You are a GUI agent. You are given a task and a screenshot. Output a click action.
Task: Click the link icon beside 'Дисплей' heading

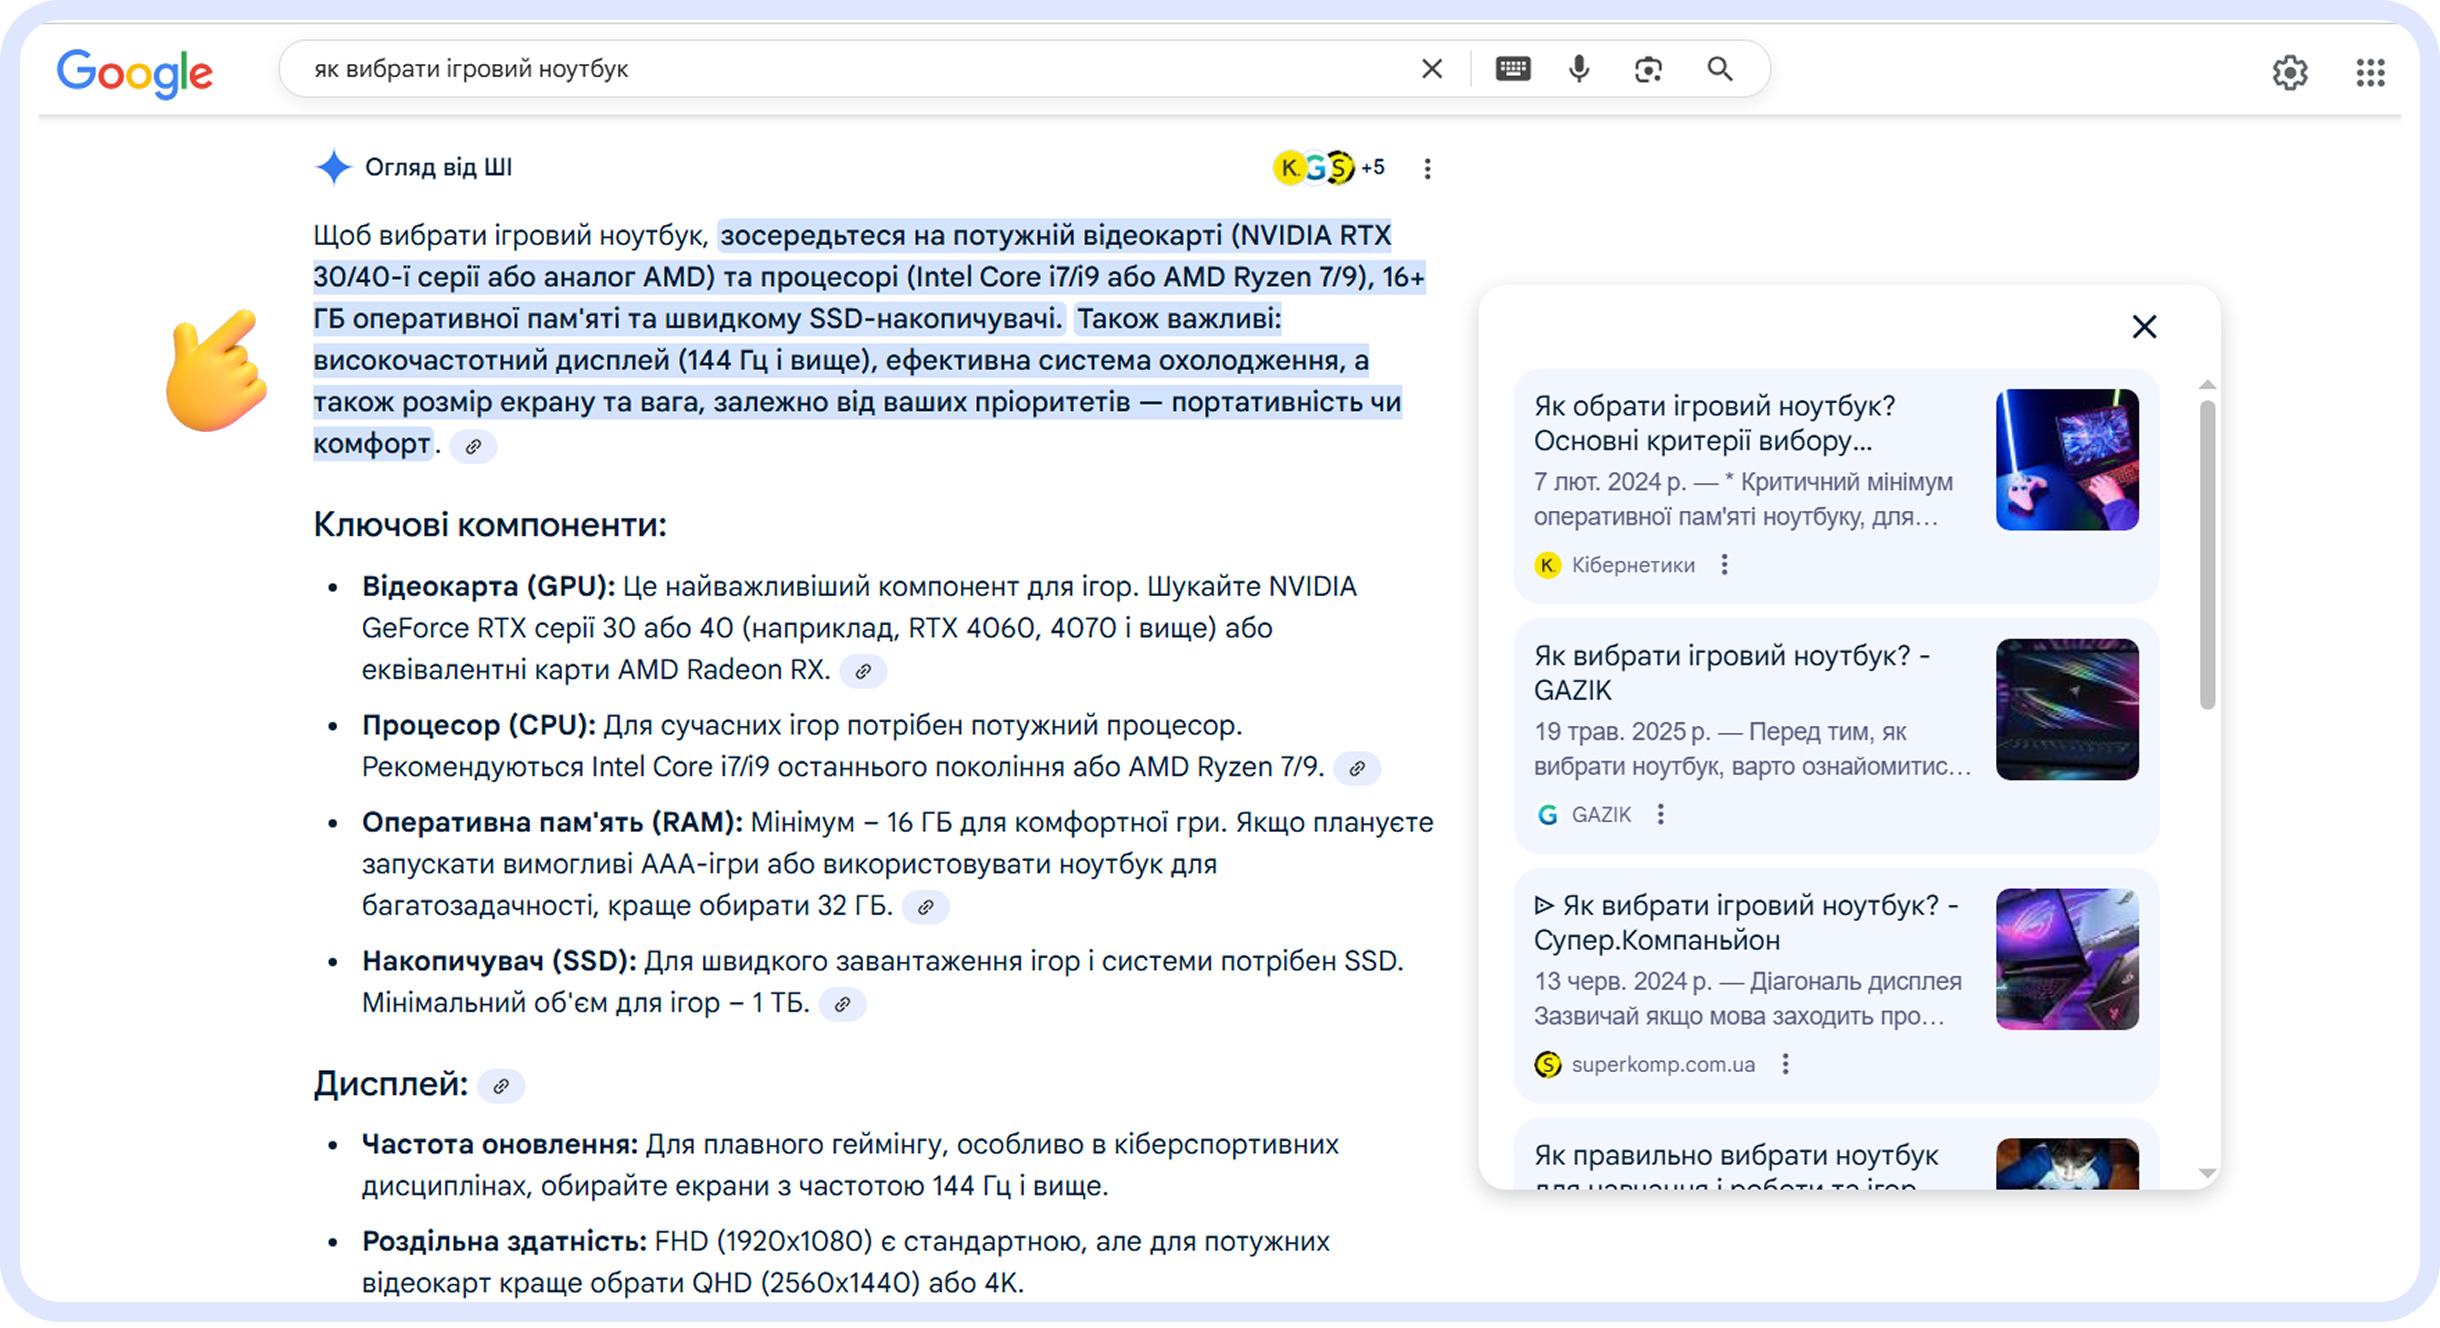tap(502, 1086)
